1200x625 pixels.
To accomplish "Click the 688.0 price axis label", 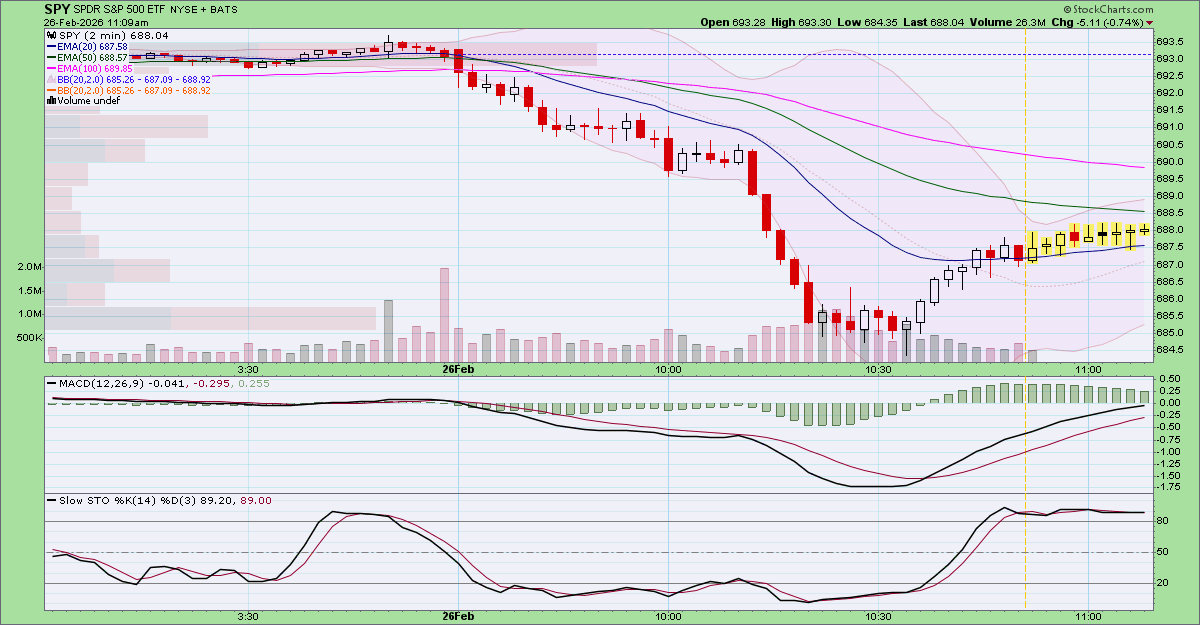I will tap(1171, 229).
